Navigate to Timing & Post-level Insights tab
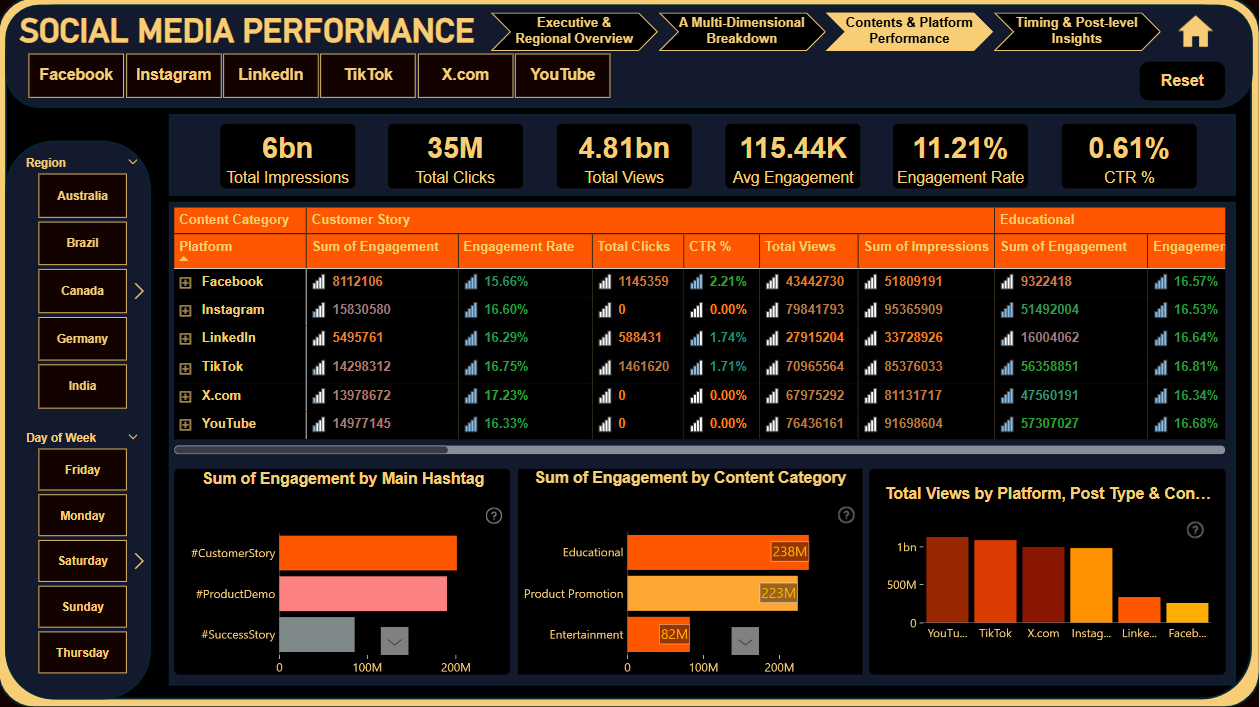Screen dimensions: 1260x707 coord(1076,31)
